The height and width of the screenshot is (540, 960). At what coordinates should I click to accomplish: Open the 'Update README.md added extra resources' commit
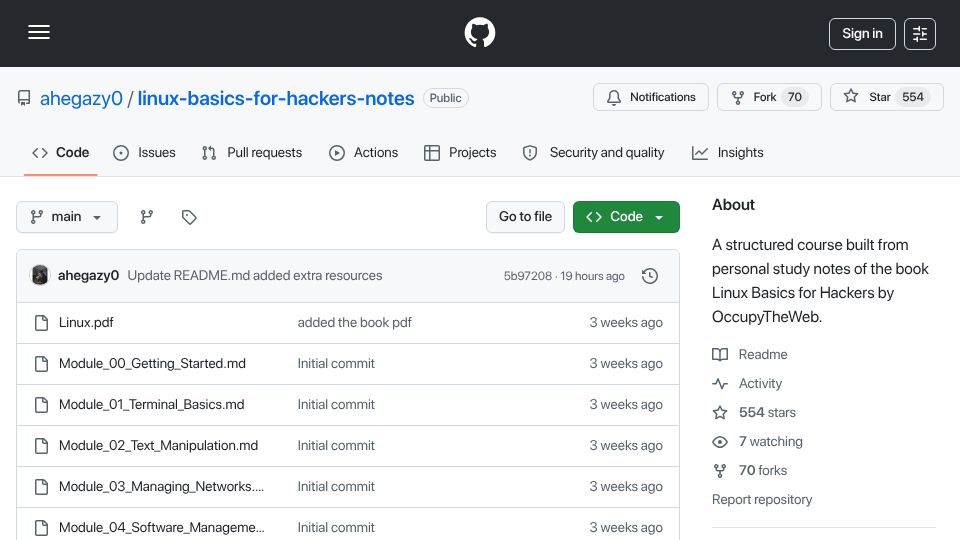(255, 276)
